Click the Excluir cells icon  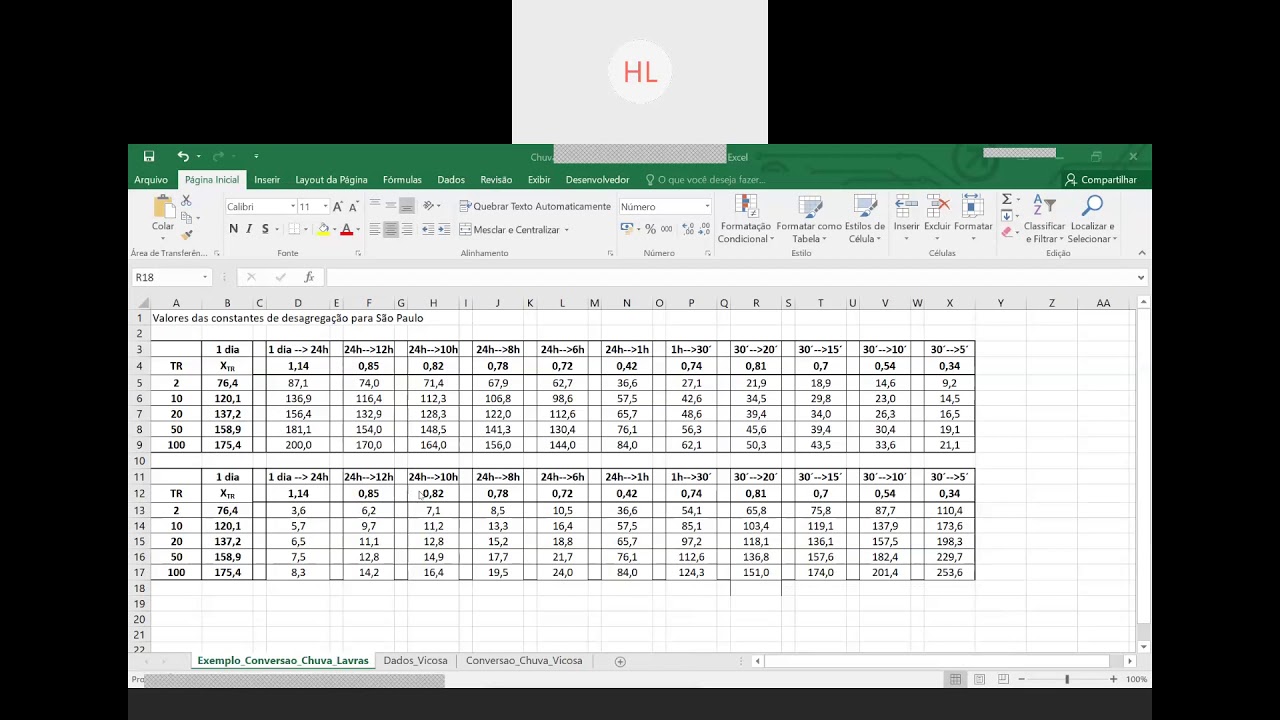[x=937, y=218]
